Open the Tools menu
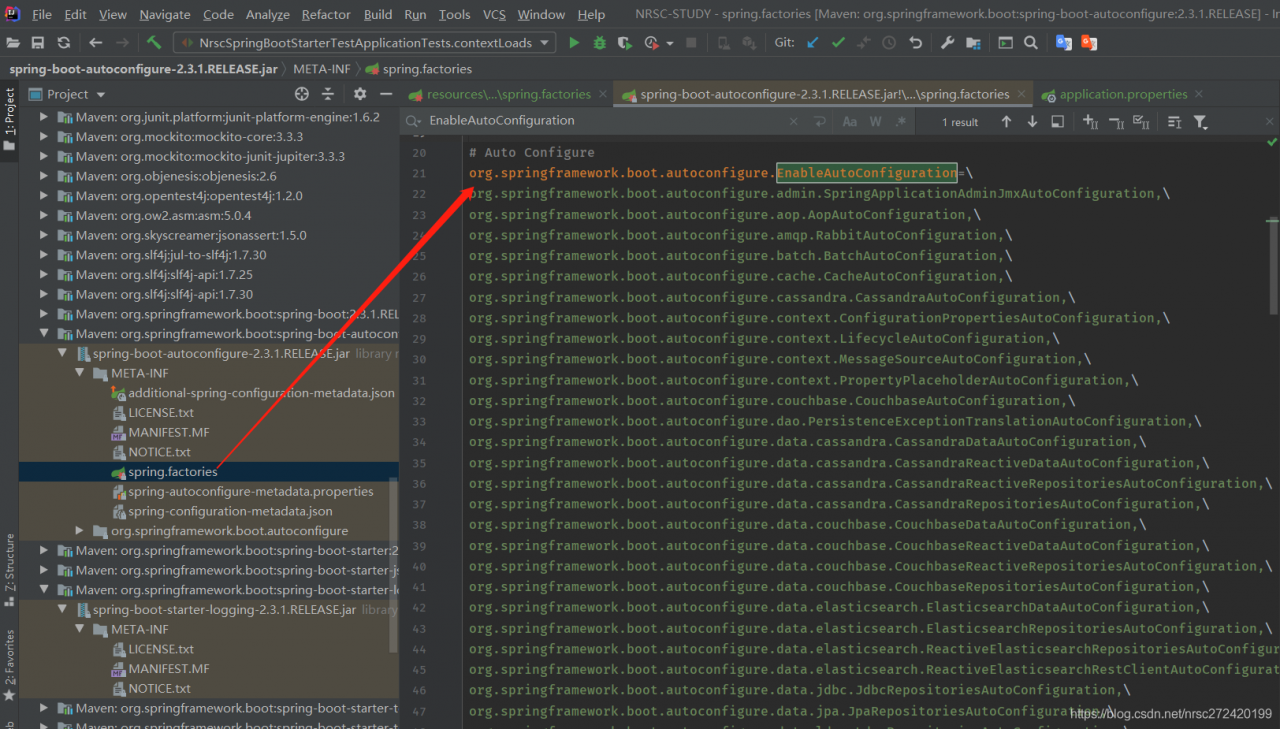Viewport: 1280px width, 729px height. coord(454,15)
